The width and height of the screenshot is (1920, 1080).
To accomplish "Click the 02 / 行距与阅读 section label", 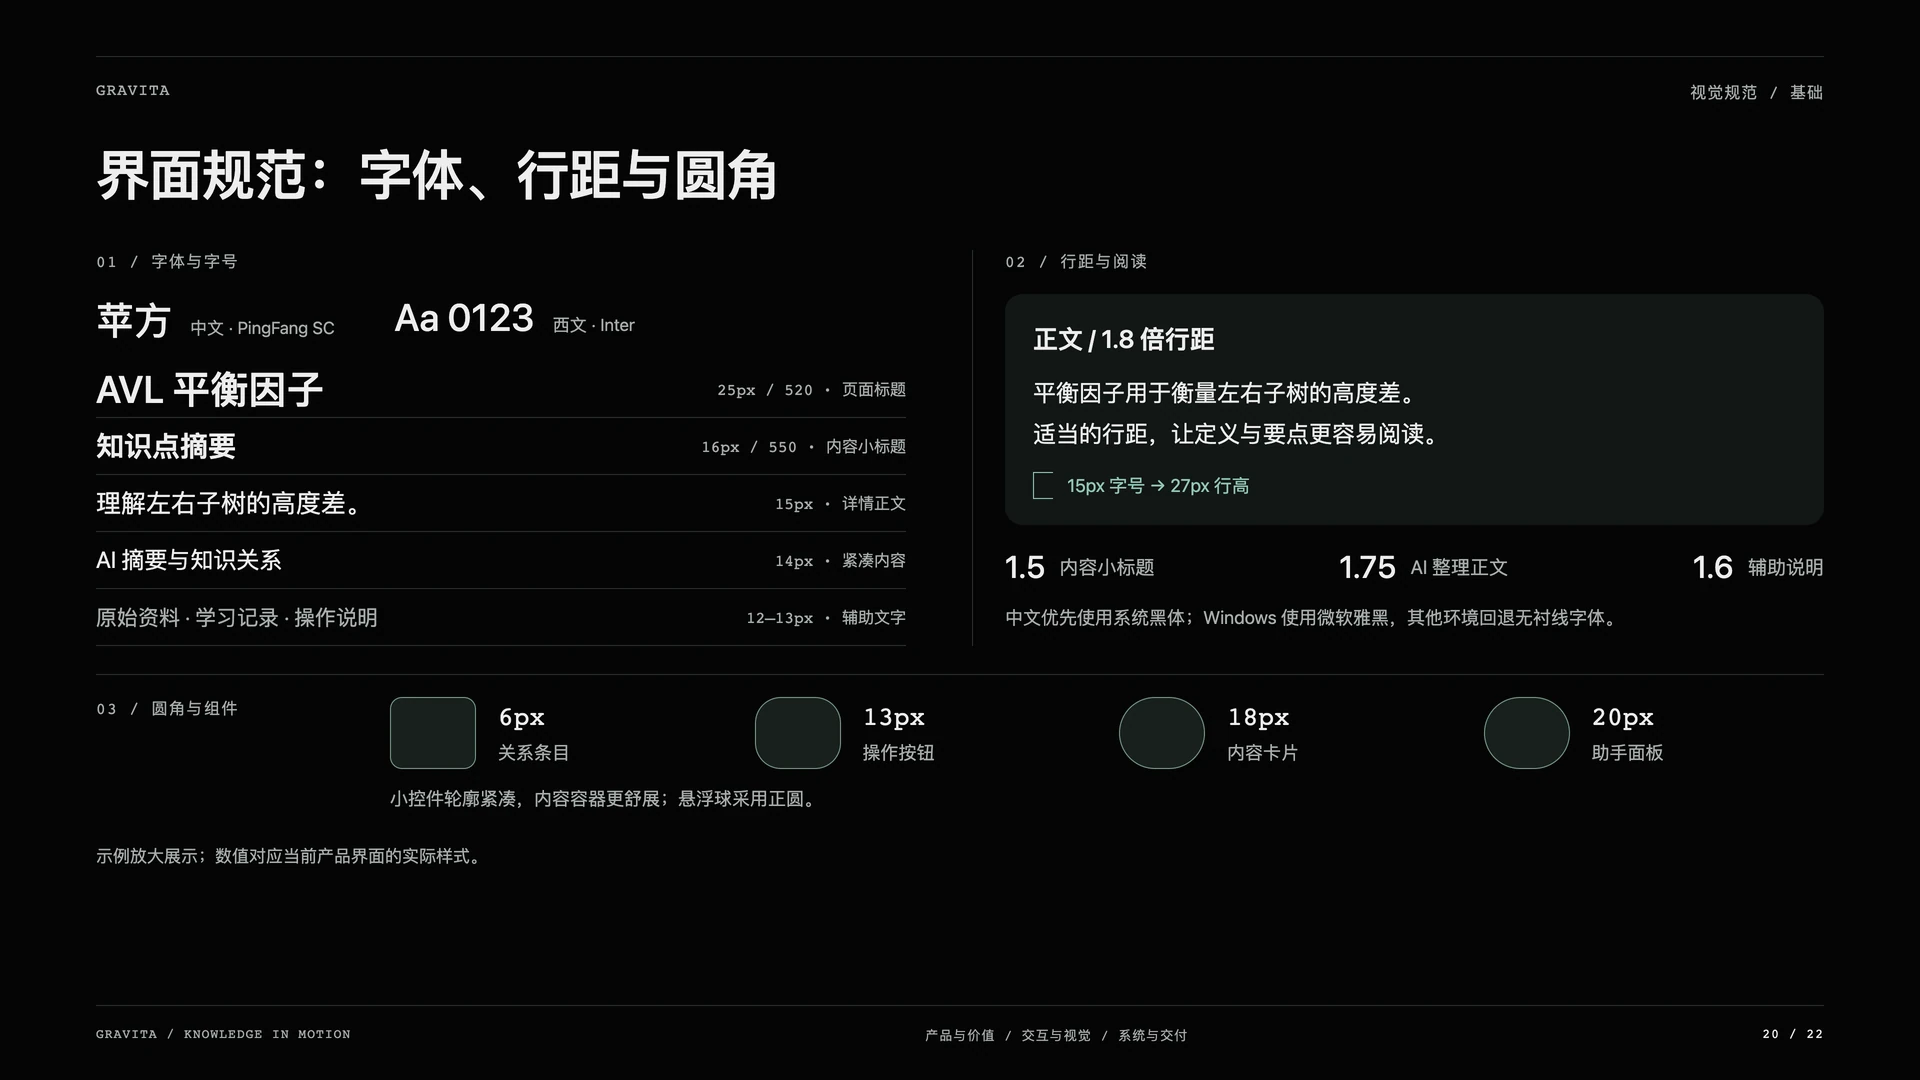I will [x=1076, y=261].
